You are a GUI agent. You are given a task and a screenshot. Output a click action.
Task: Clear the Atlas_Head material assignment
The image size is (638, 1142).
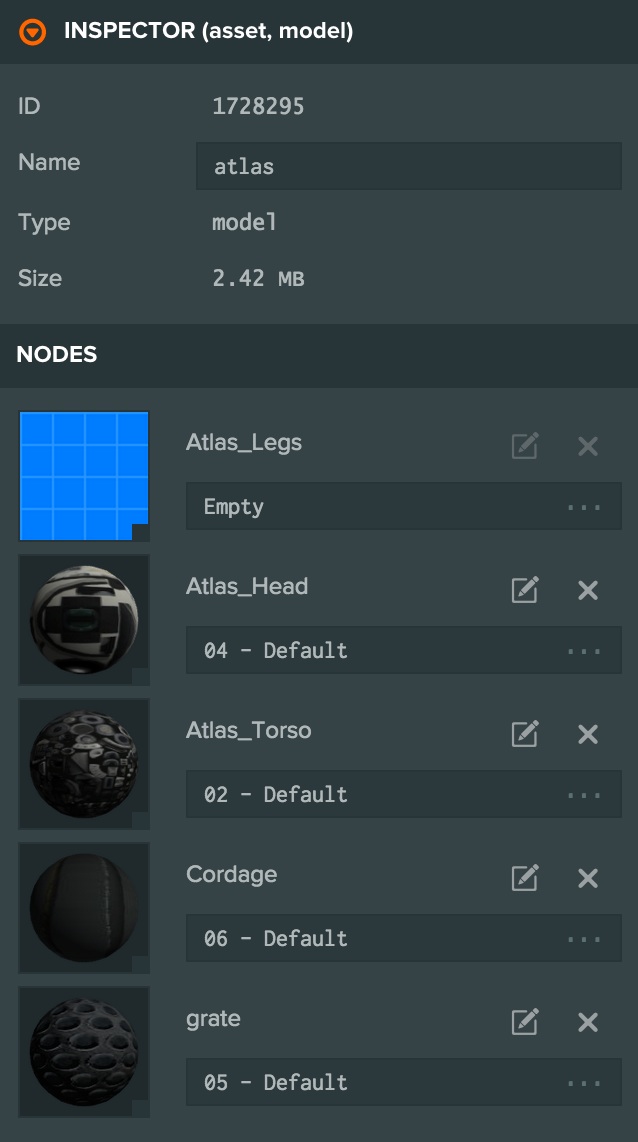pos(588,590)
